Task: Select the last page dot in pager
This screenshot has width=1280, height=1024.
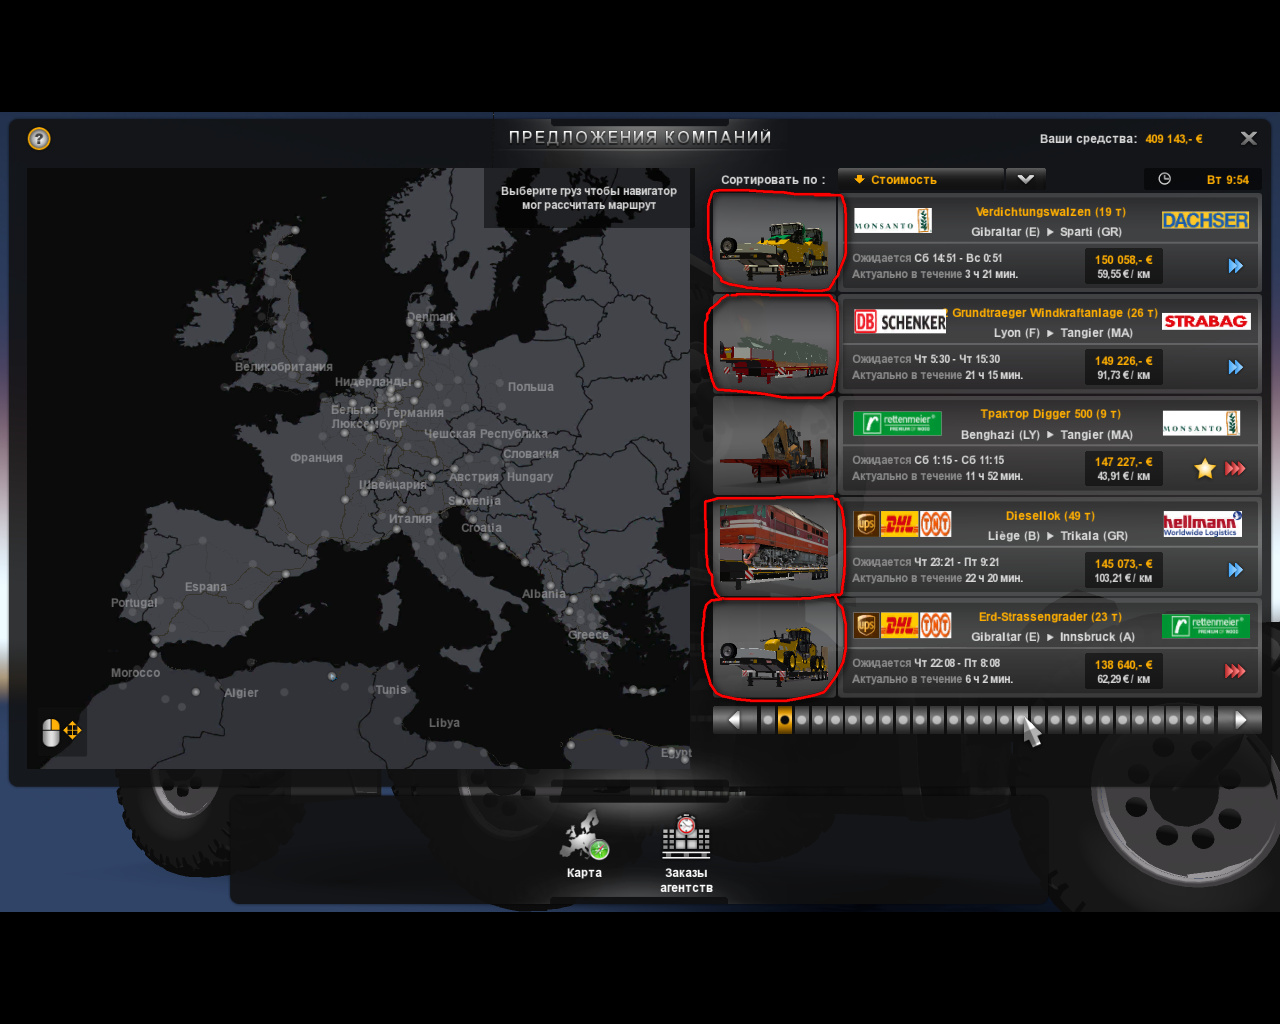Action: coord(1207,719)
